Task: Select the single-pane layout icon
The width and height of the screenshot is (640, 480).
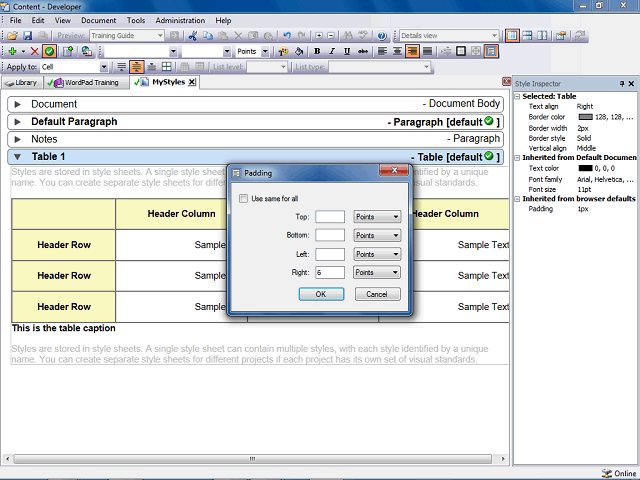Action: tap(512, 36)
